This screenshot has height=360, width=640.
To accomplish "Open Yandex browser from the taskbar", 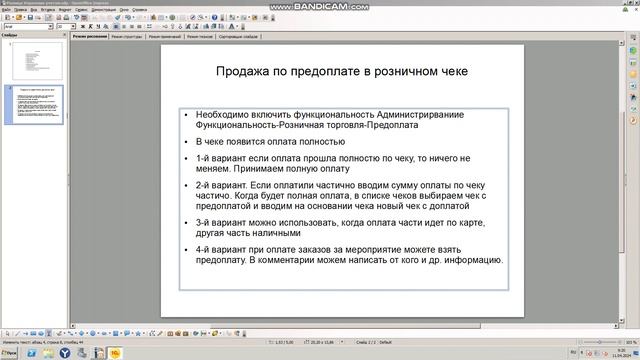I will (x=64, y=353).
